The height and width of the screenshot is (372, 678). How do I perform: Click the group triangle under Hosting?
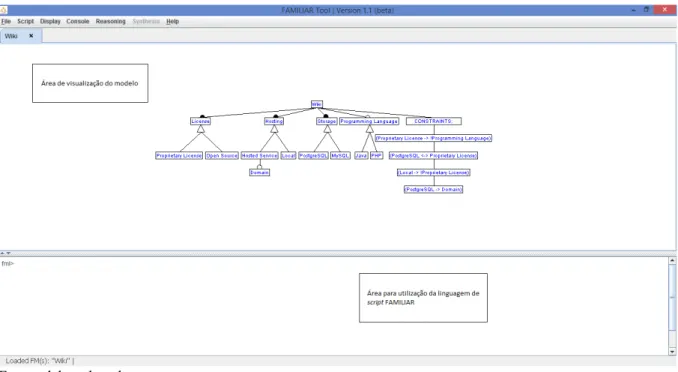pos(274,129)
